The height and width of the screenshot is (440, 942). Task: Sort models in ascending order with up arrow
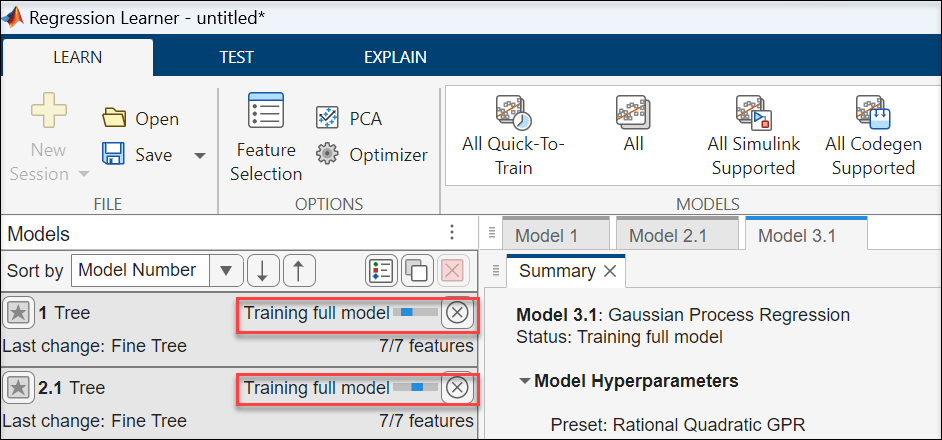(299, 270)
